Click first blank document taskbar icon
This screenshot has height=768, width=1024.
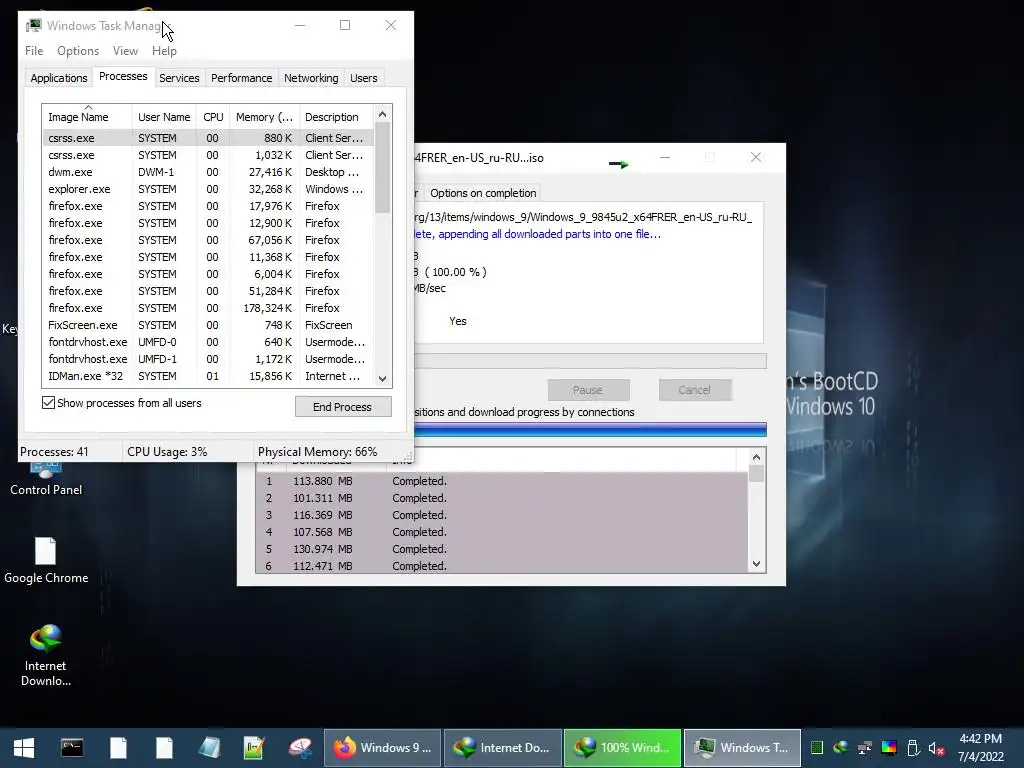(x=118, y=748)
